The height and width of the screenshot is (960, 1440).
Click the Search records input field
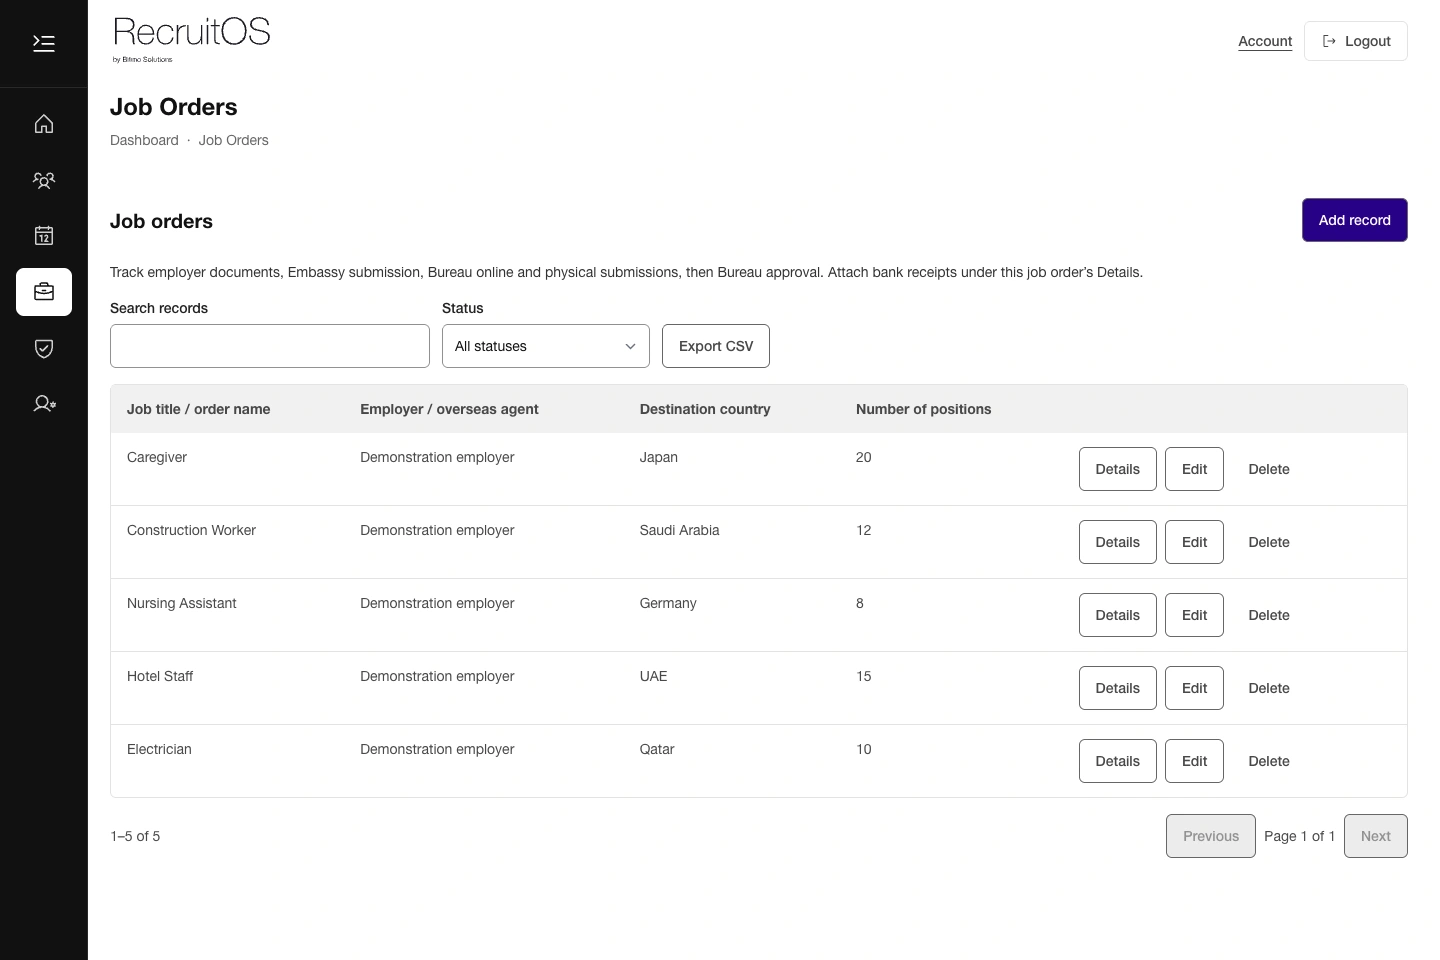(x=270, y=346)
